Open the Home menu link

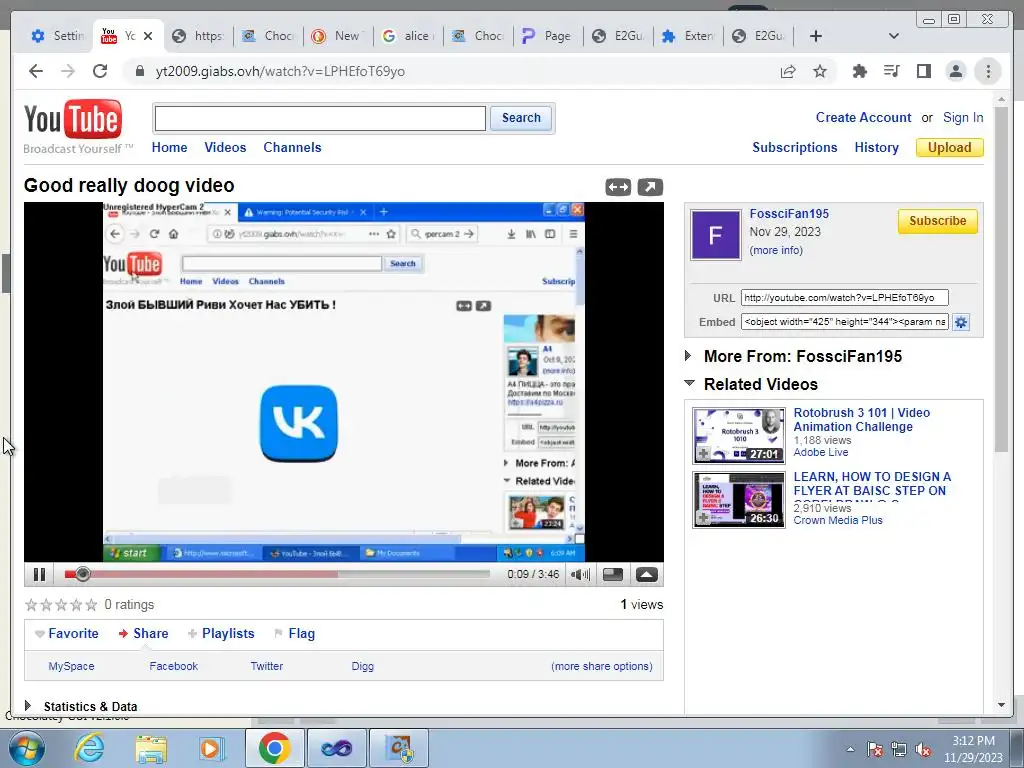[169, 148]
